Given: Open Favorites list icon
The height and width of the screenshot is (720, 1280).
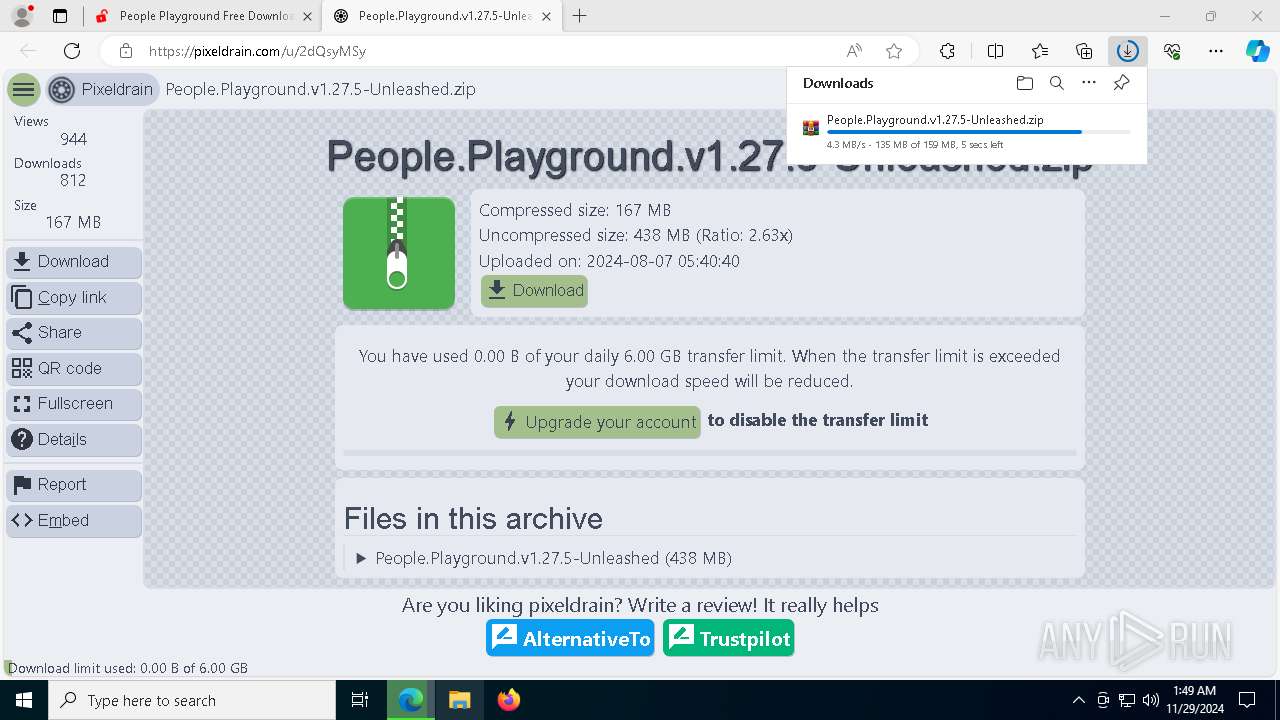Looking at the screenshot, I should (1040, 51).
